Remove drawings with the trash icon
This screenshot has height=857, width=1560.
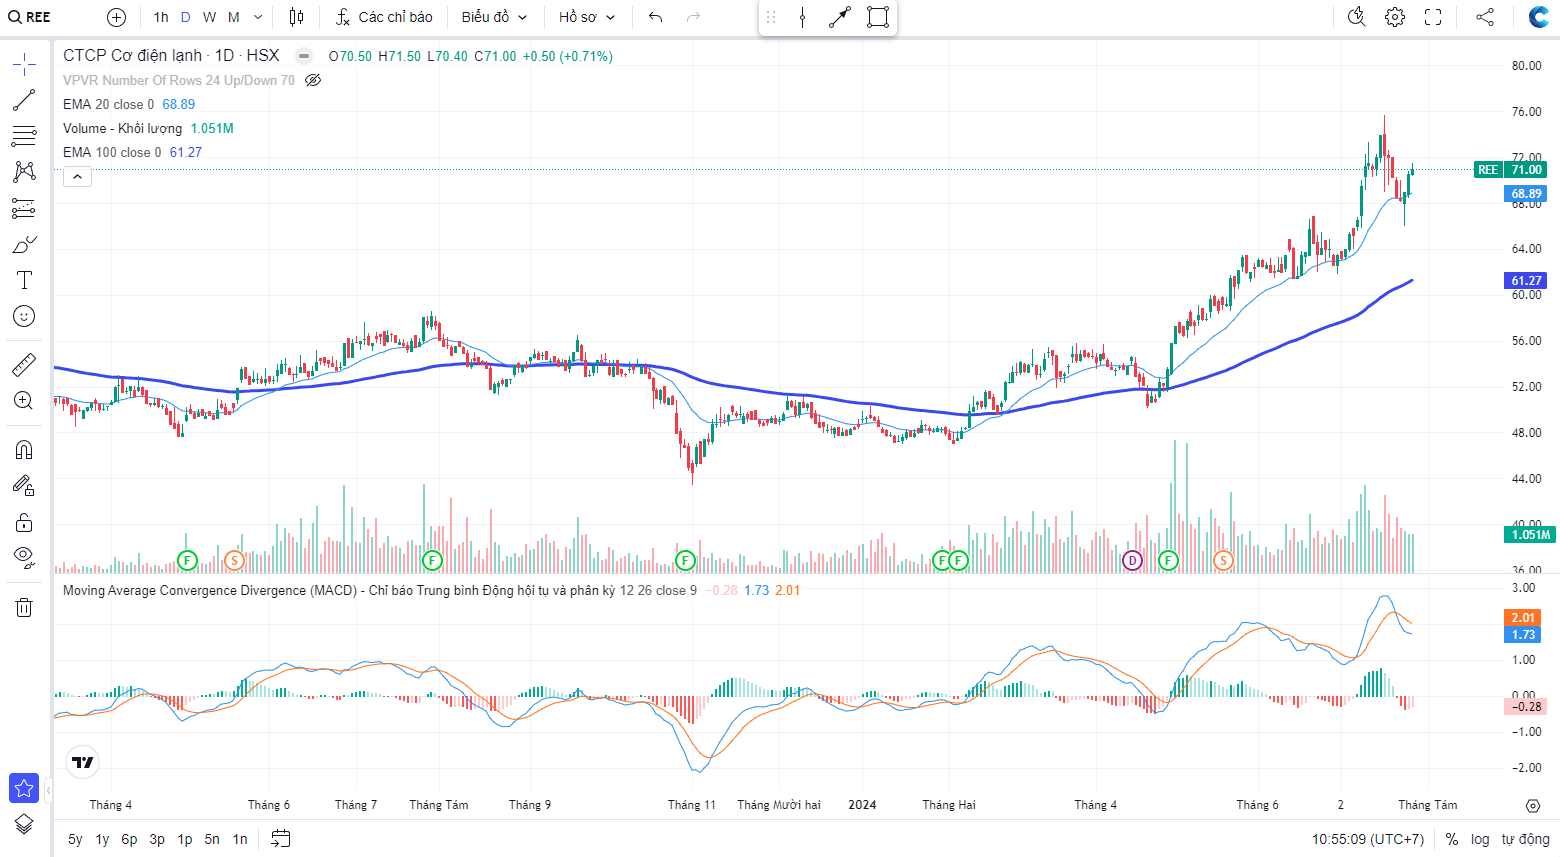click(x=24, y=607)
